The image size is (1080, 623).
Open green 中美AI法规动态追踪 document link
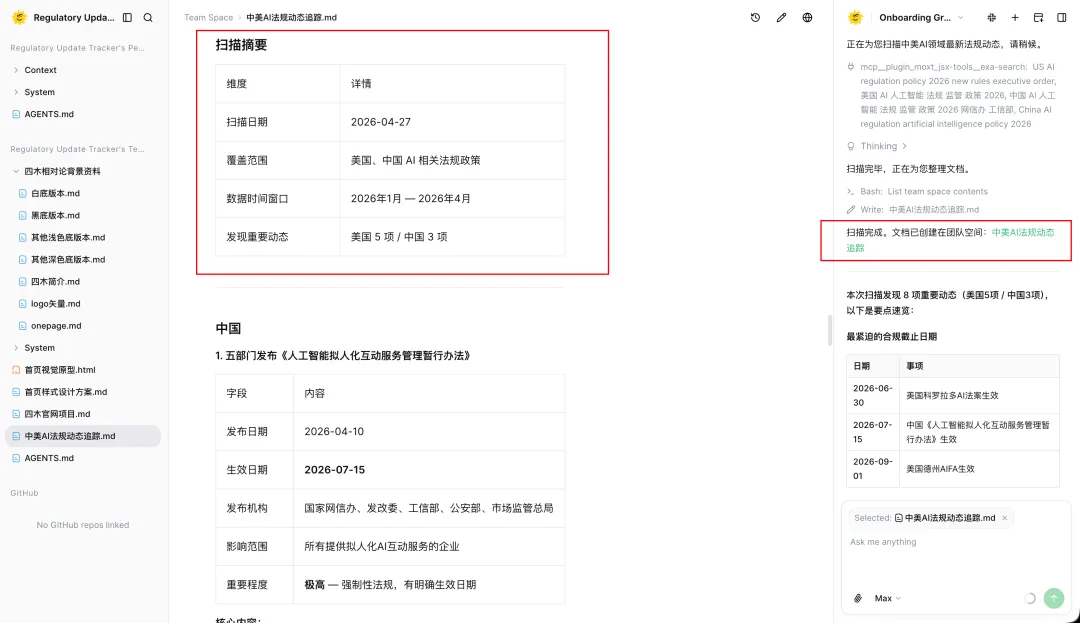point(1022,232)
